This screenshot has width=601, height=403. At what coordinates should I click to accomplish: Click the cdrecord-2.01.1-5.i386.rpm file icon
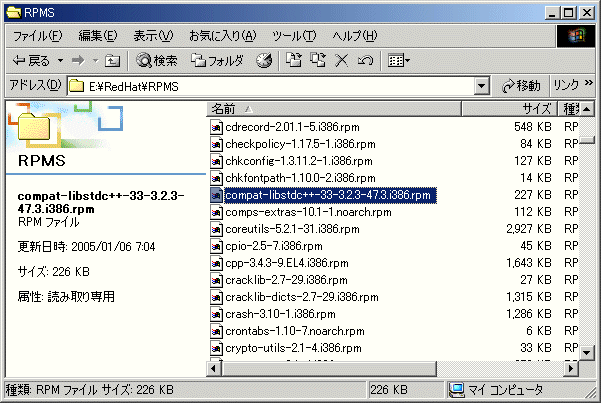pyautogui.click(x=216, y=127)
